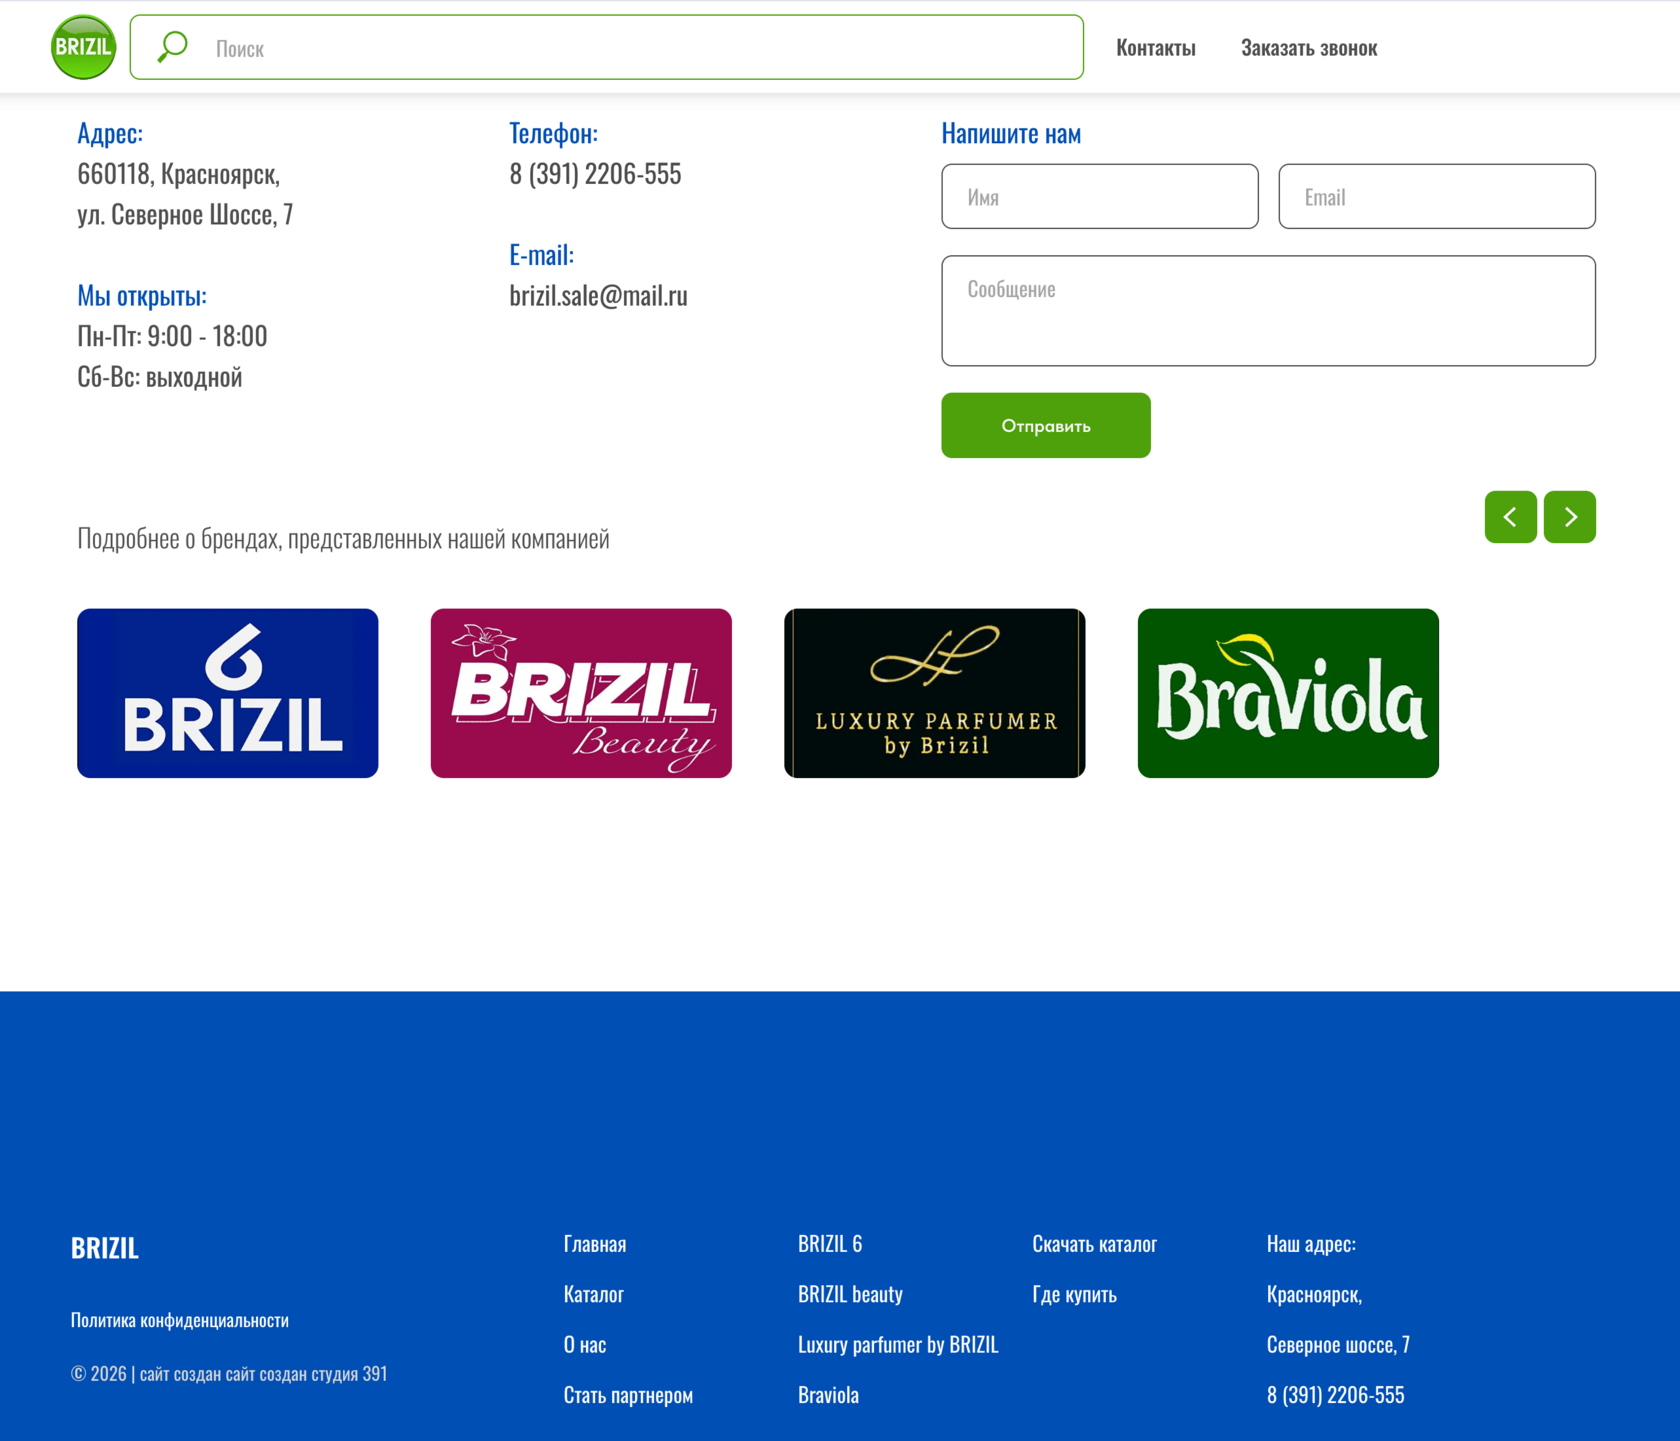Click the Наш адрес: footer label
This screenshot has height=1441, width=1680.
click(1311, 1244)
